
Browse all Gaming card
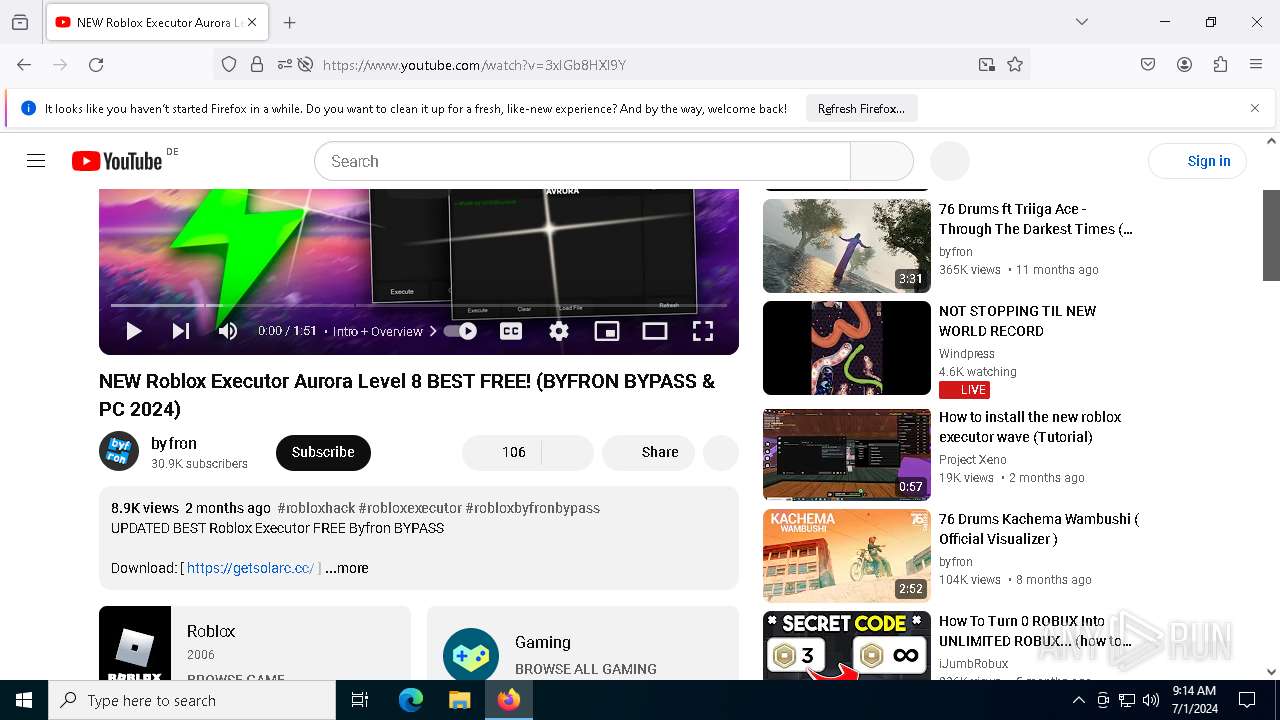pos(583,643)
